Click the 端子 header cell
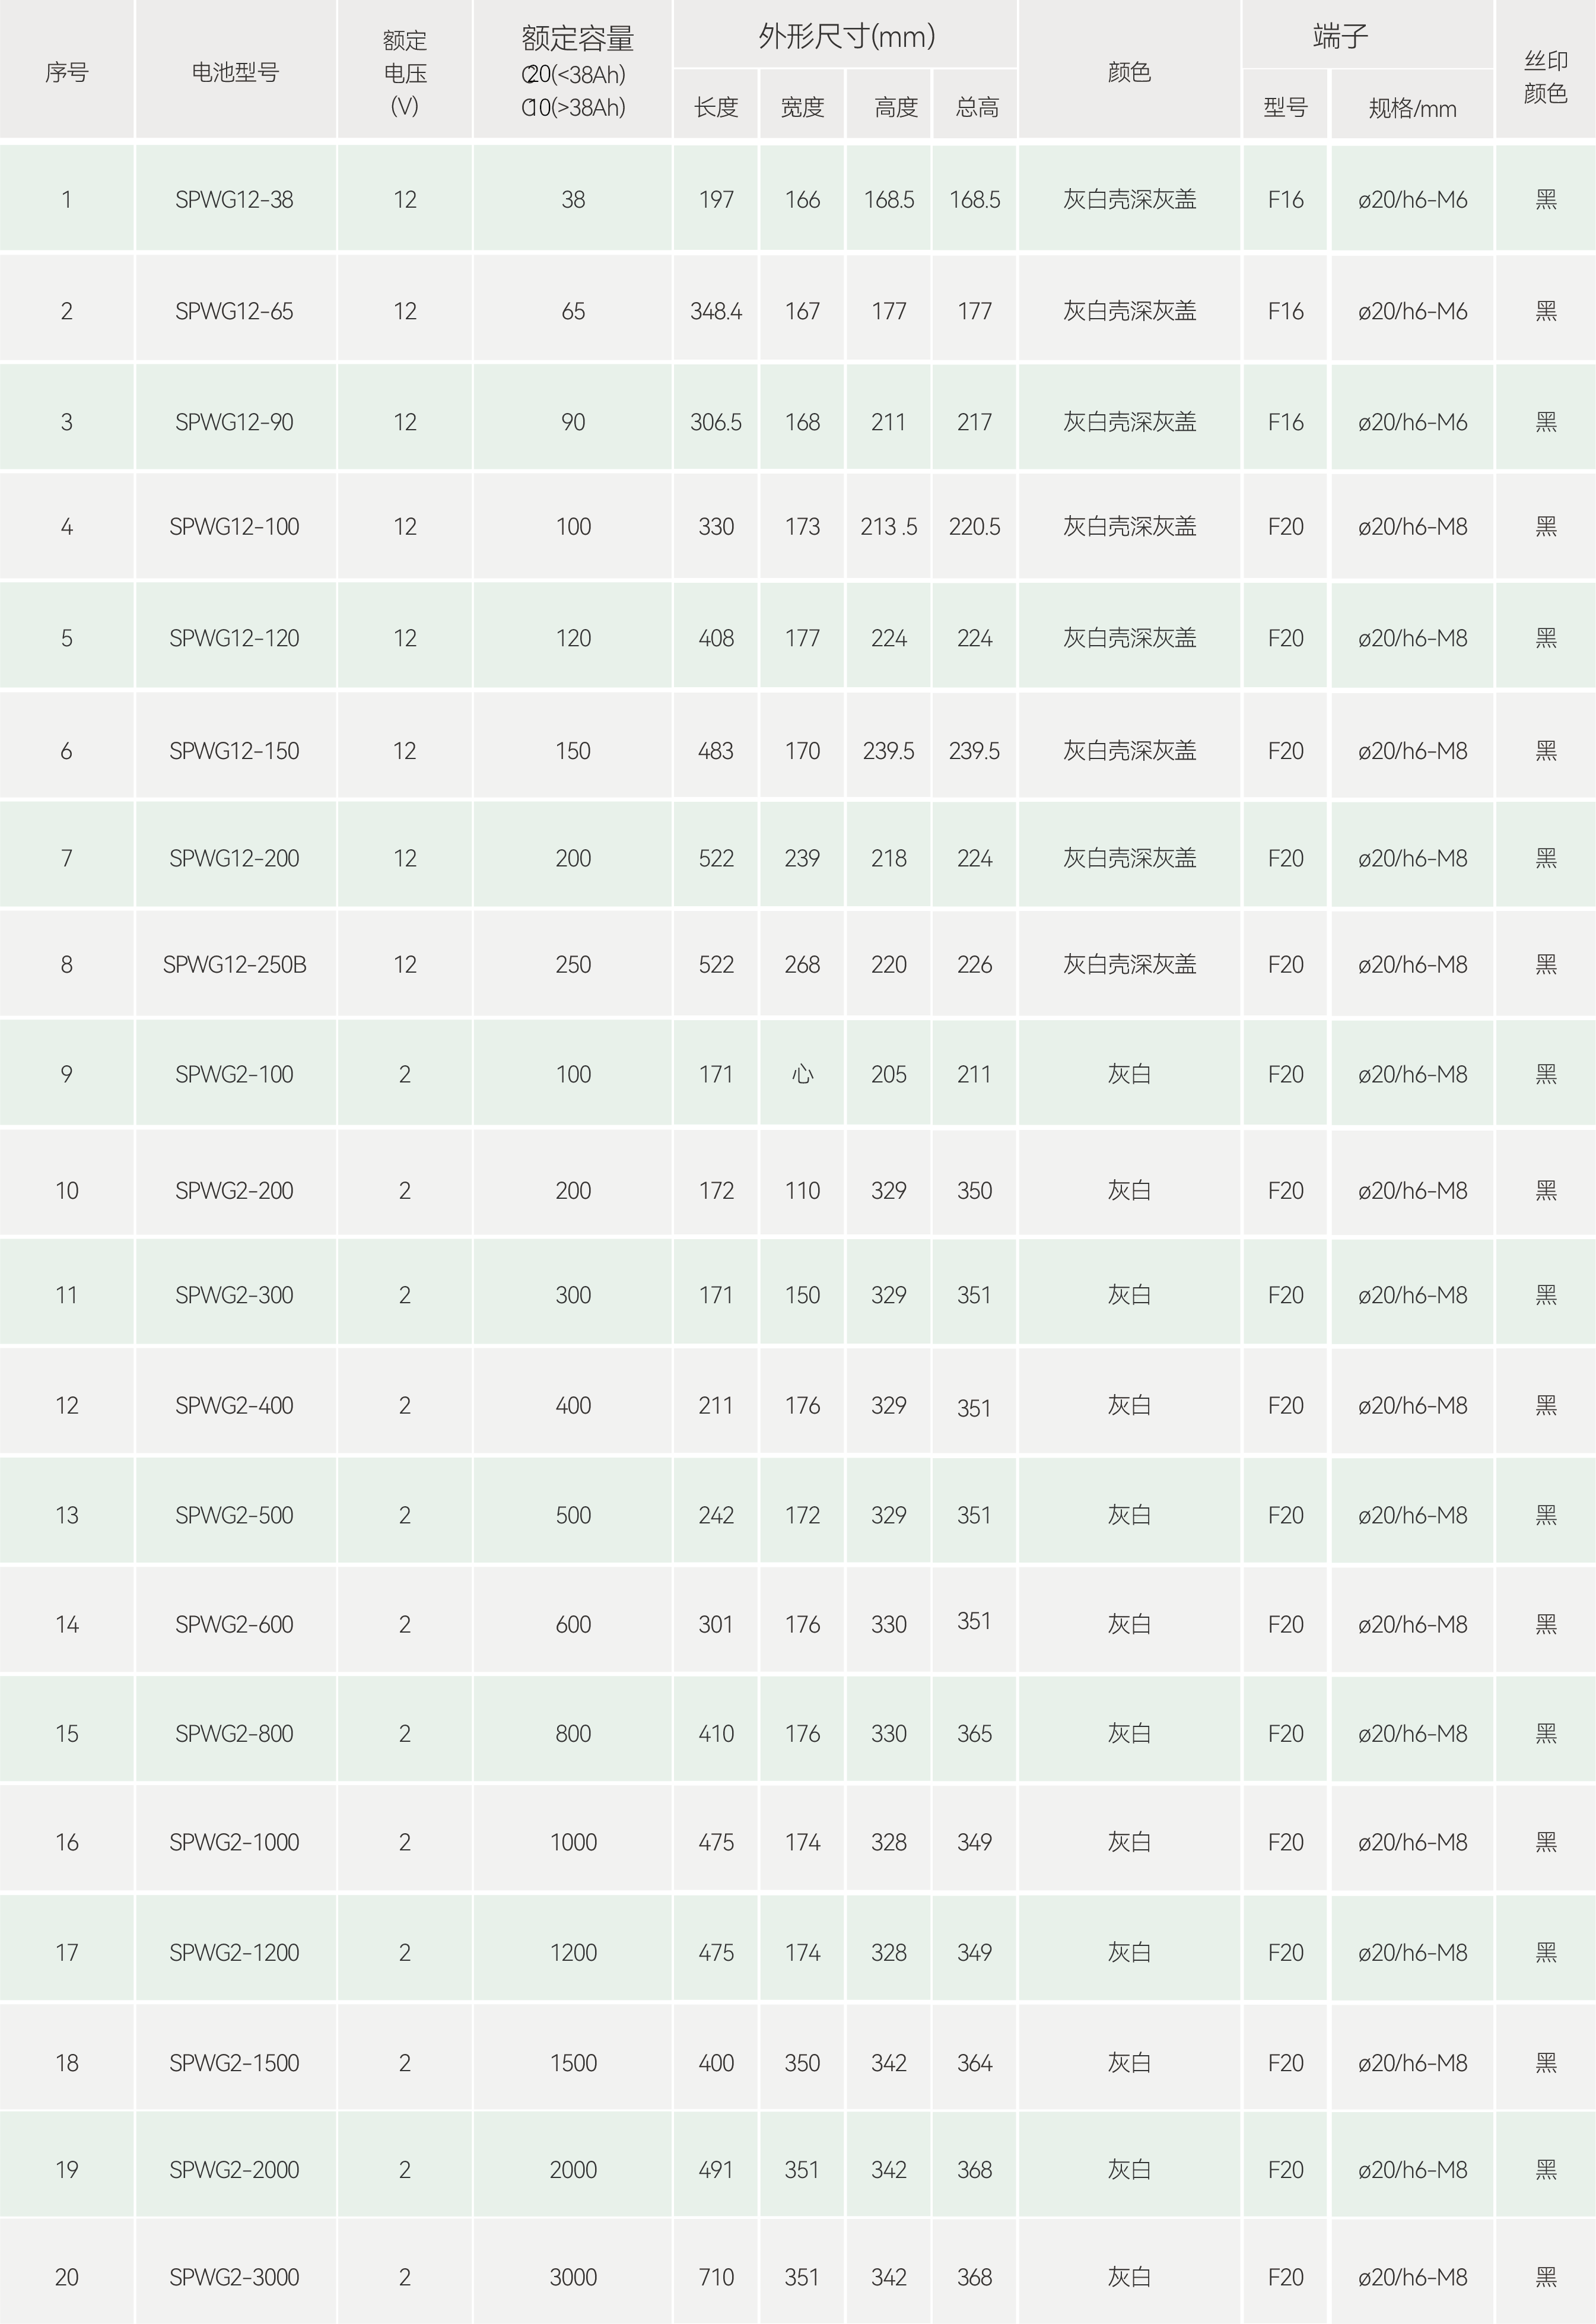Image resolution: width=1596 pixels, height=2324 pixels. pyautogui.click(x=1340, y=37)
